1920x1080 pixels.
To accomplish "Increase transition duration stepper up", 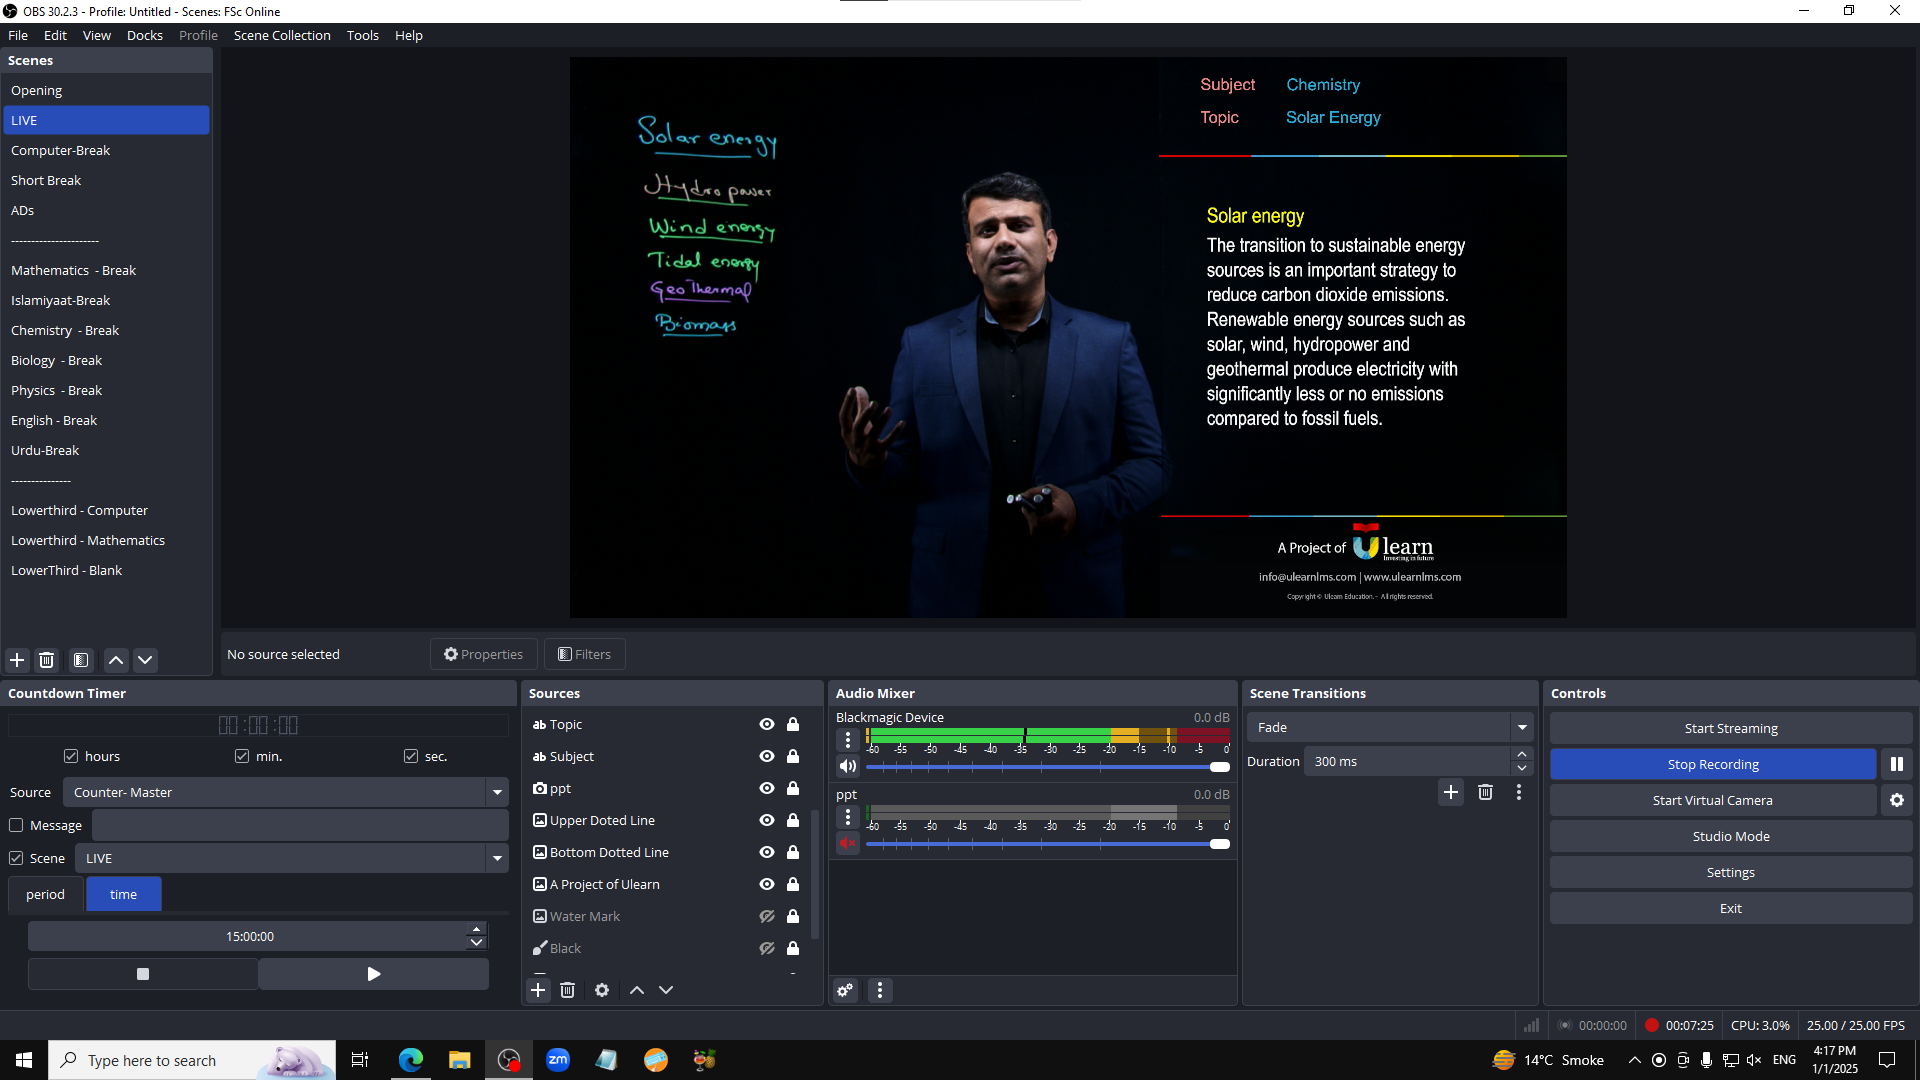I will point(1522,754).
